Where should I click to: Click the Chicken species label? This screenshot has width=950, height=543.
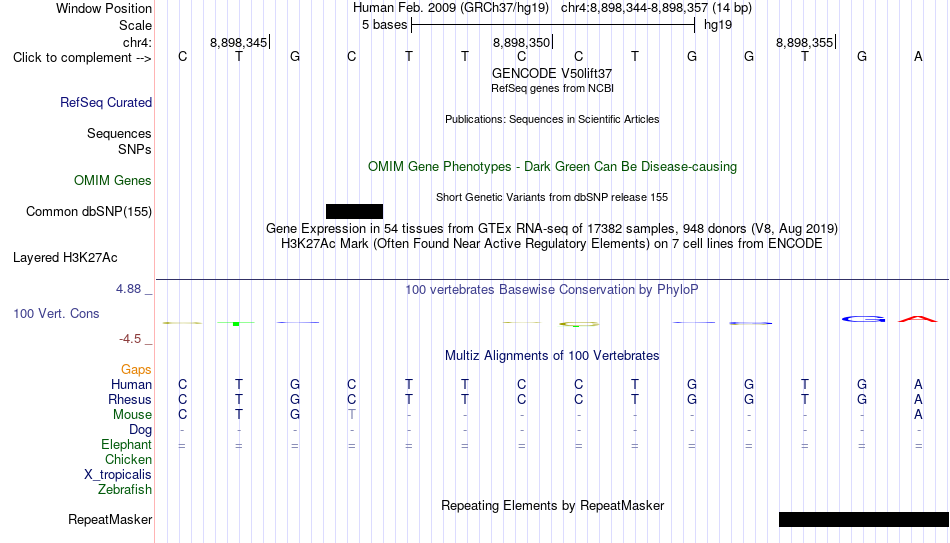(x=128, y=459)
